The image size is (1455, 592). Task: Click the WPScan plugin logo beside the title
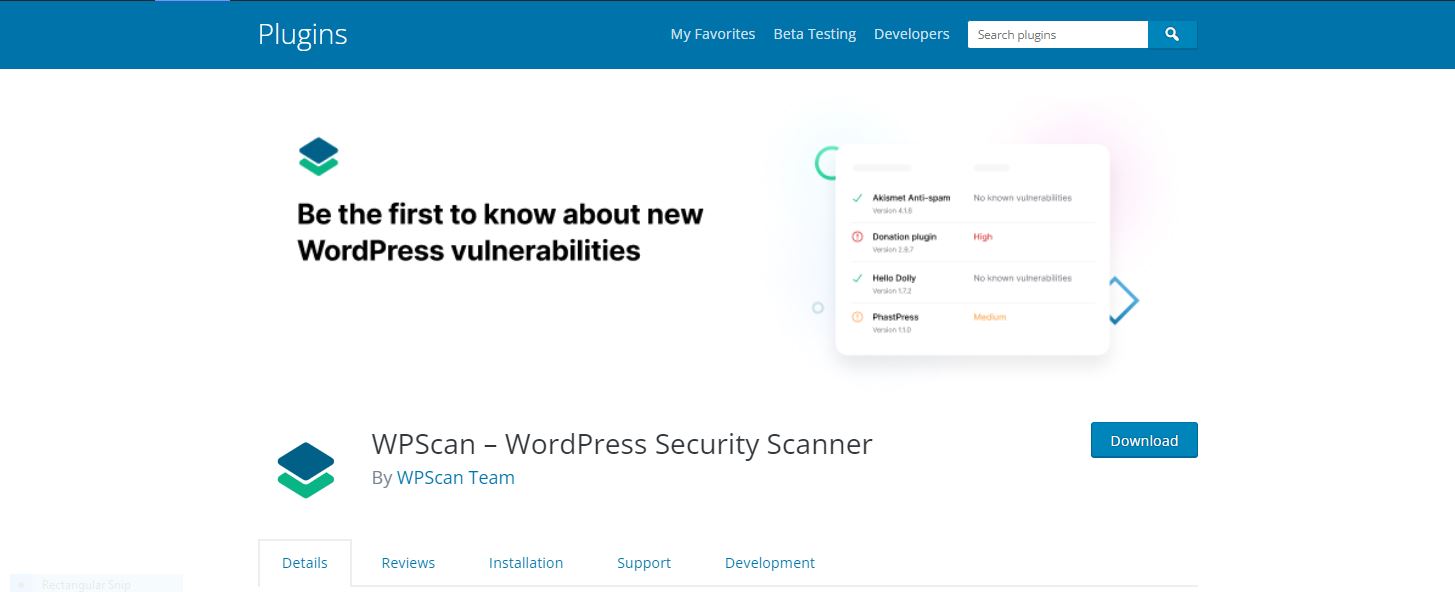click(x=305, y=468)
